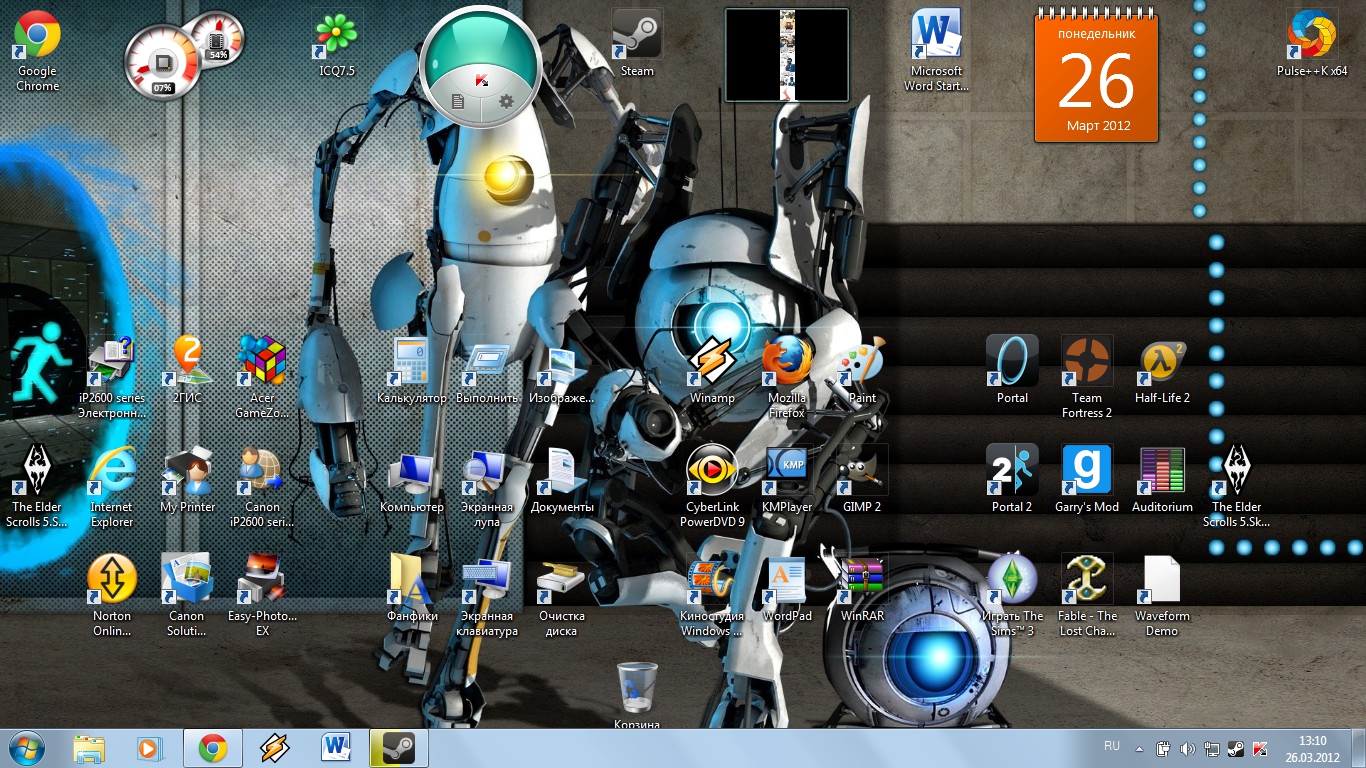Launch the Играть The Sims 3 shortcut
This screenshot has width=1366, height=768.
click(x=1012, y=596)
